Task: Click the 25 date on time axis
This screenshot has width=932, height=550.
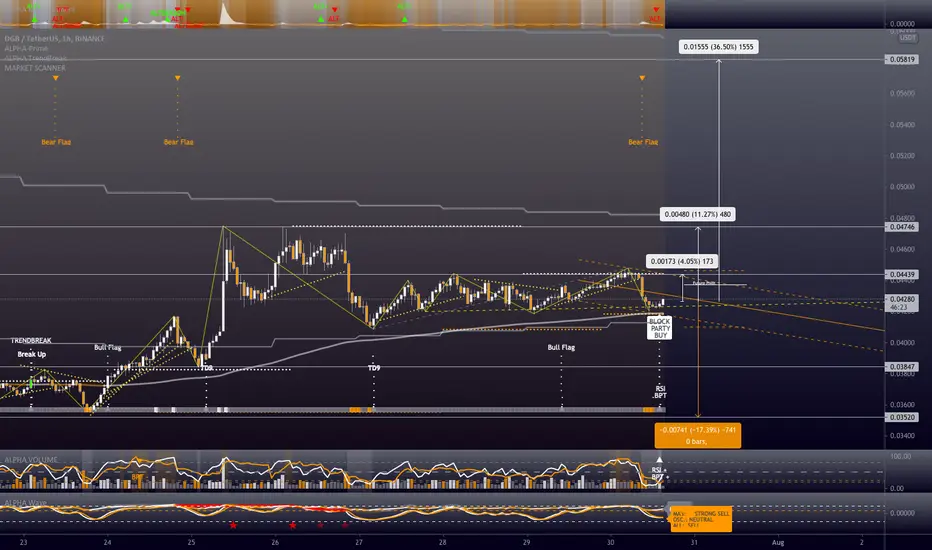Action: (191, 542)
